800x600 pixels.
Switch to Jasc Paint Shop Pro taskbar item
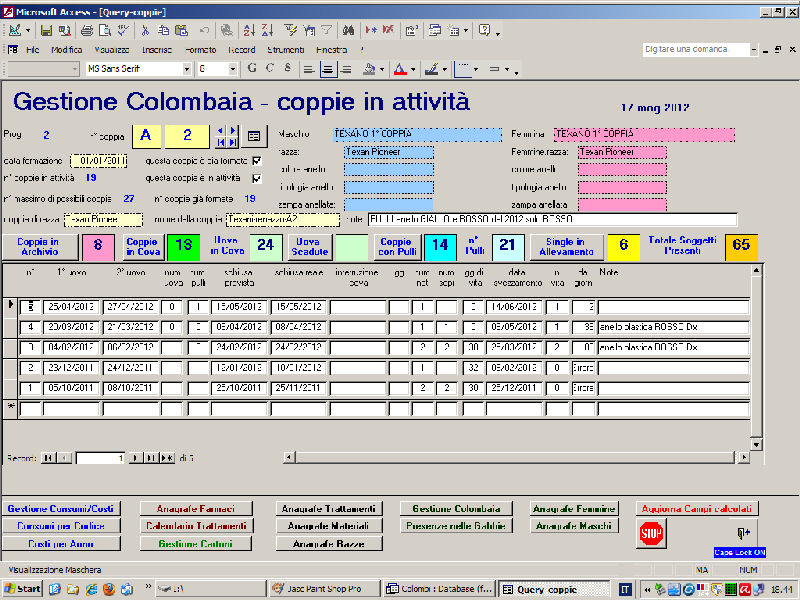click(325, 589)
